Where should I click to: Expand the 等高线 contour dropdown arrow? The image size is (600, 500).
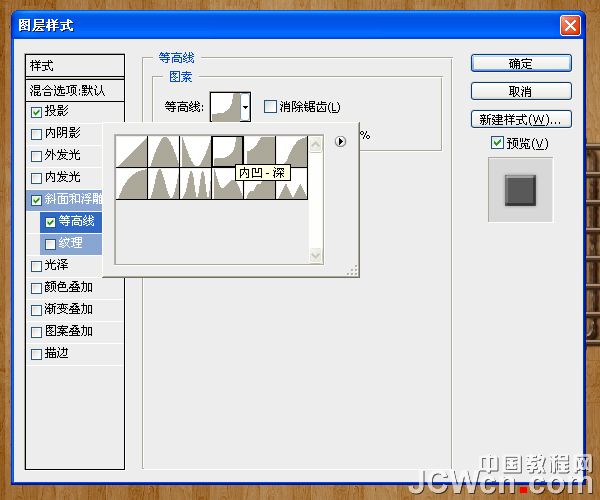pos(246,107)
